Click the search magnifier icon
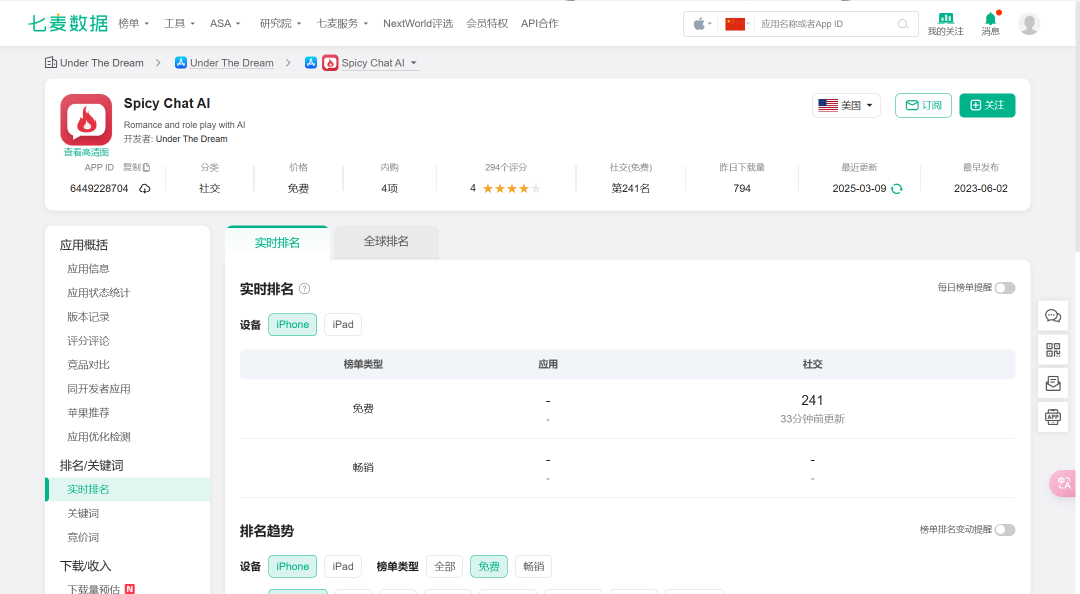Viewport: 1080px width, 594px height. click(903, 24)
